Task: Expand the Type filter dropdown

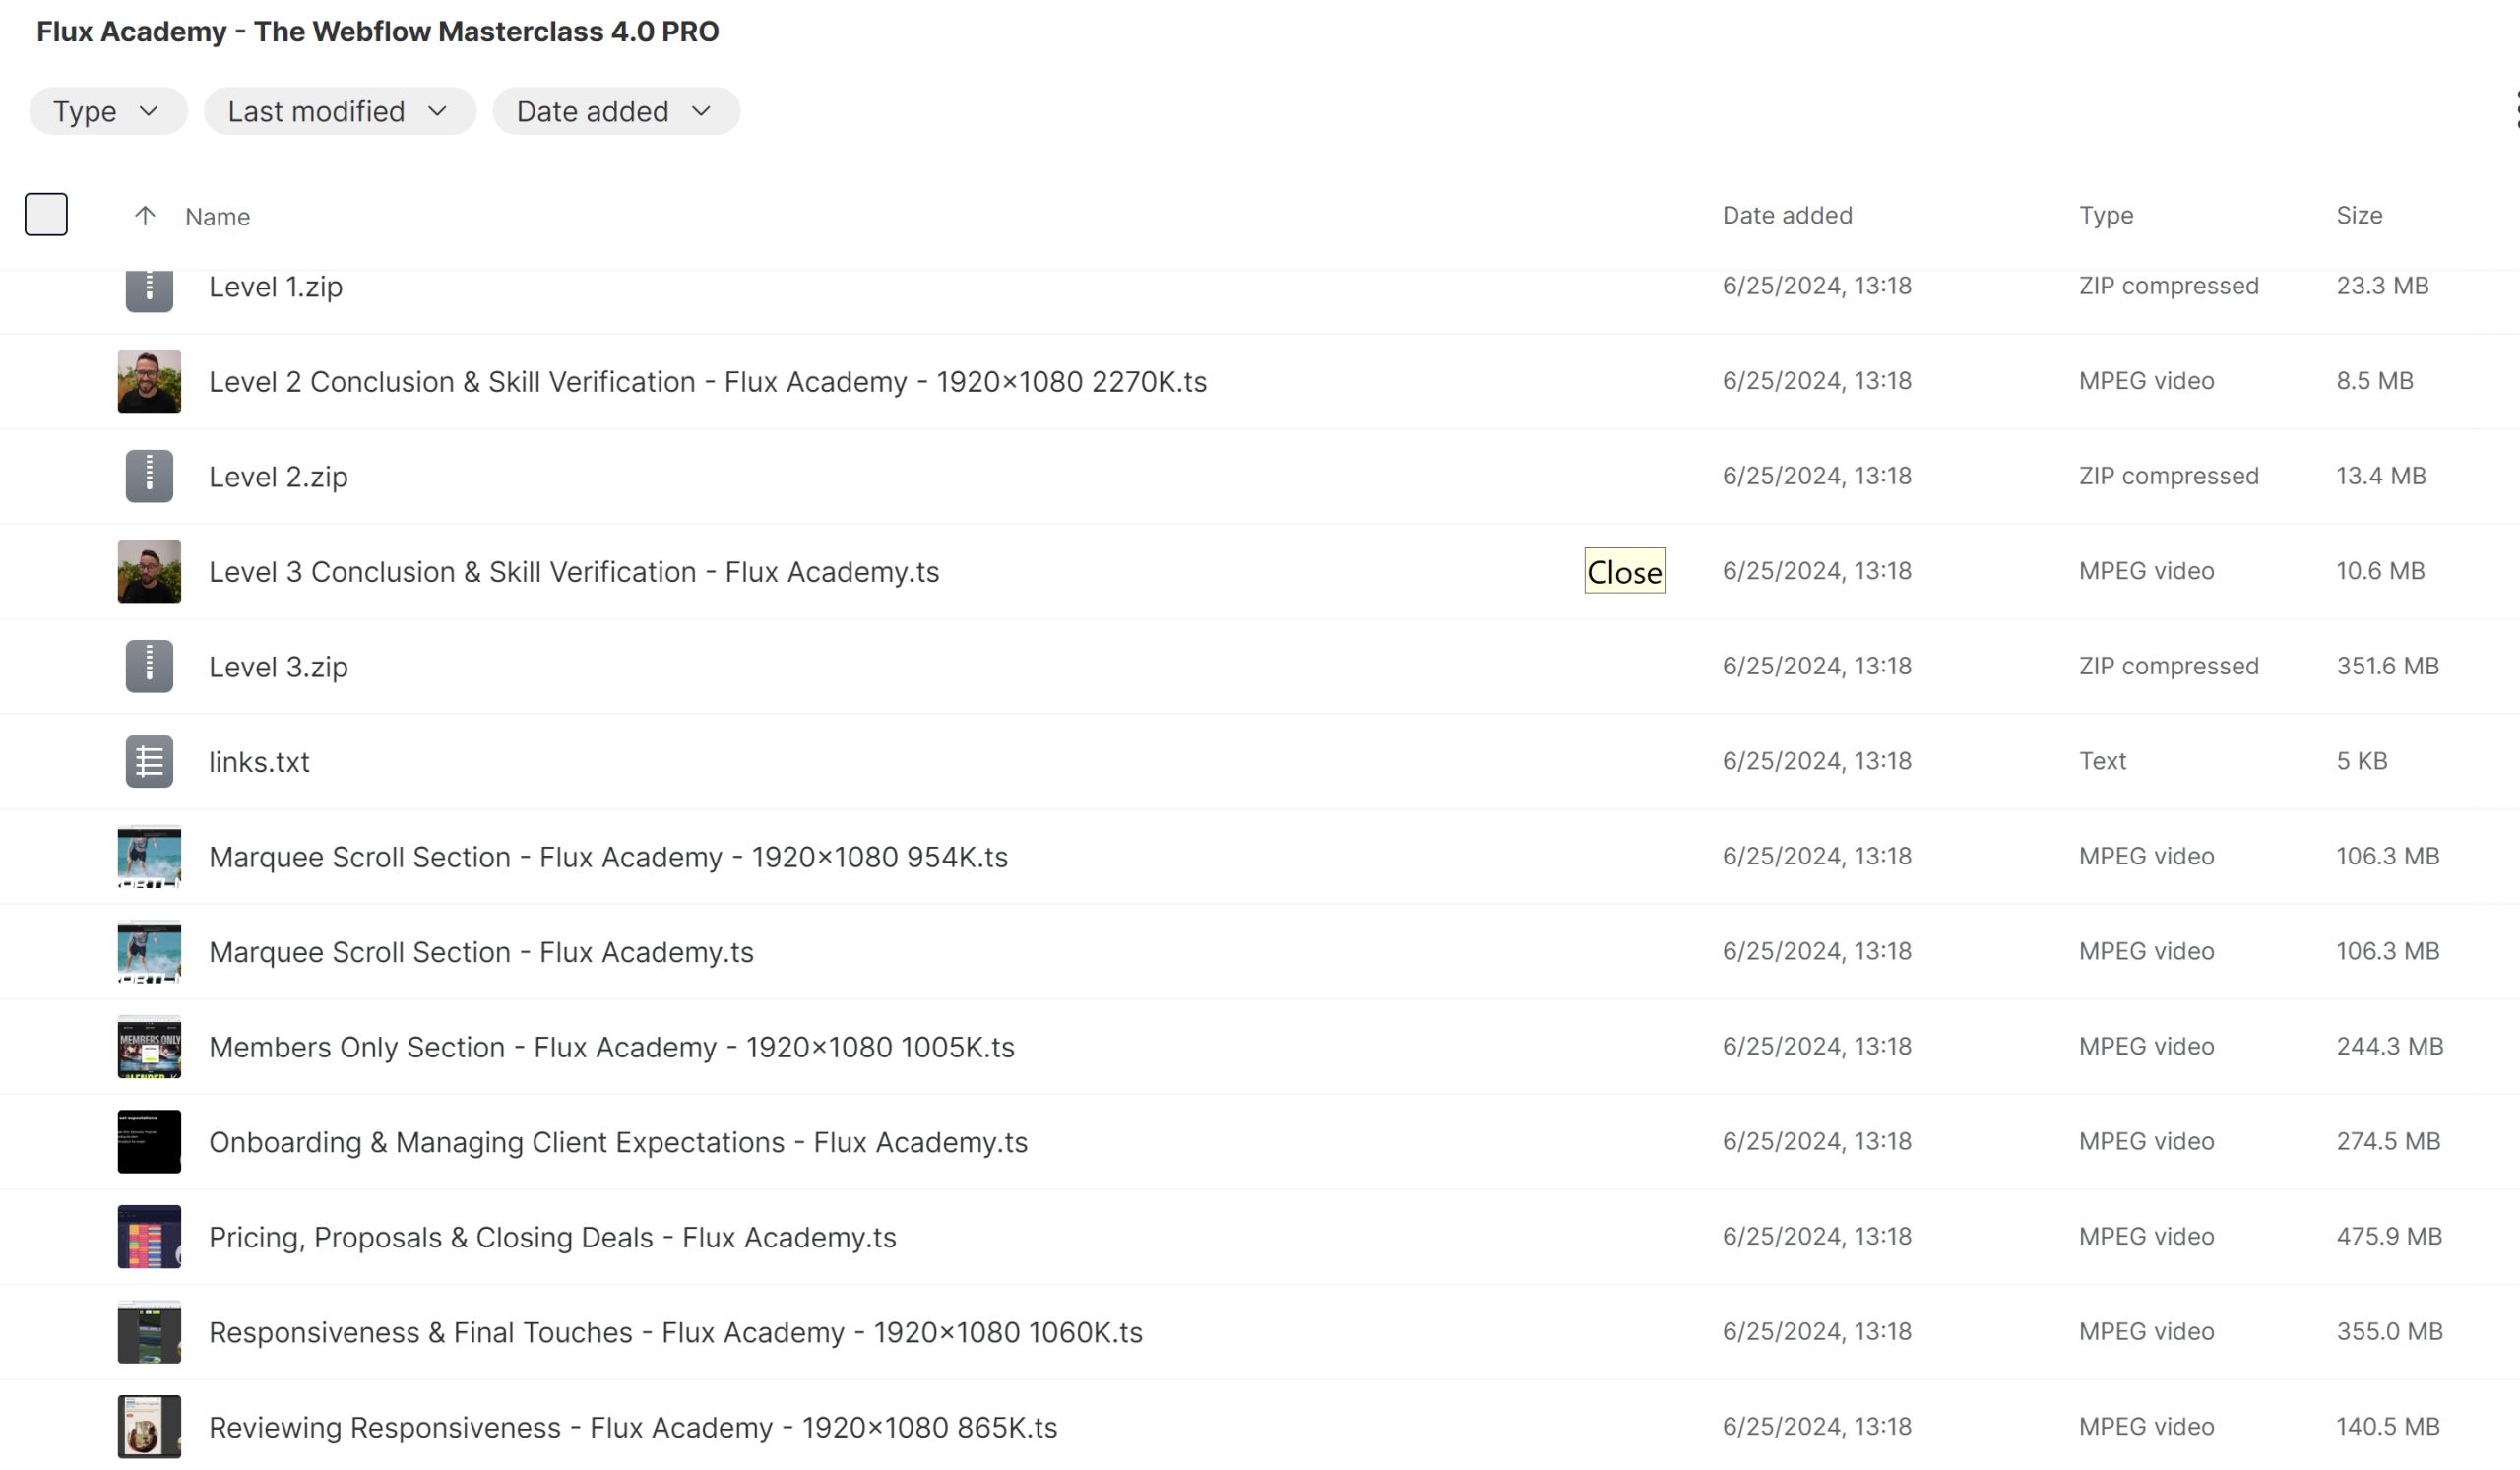Action: pos(107,111)
